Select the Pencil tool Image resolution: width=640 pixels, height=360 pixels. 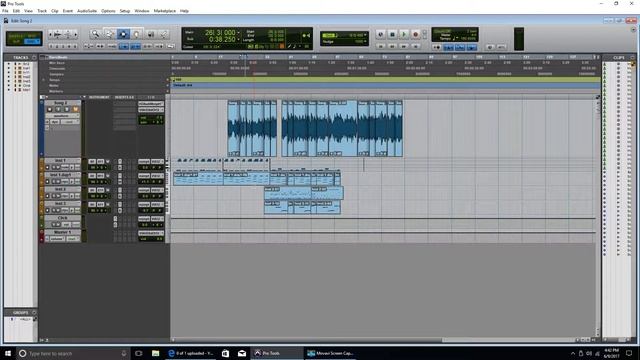(x=164, y=34)
